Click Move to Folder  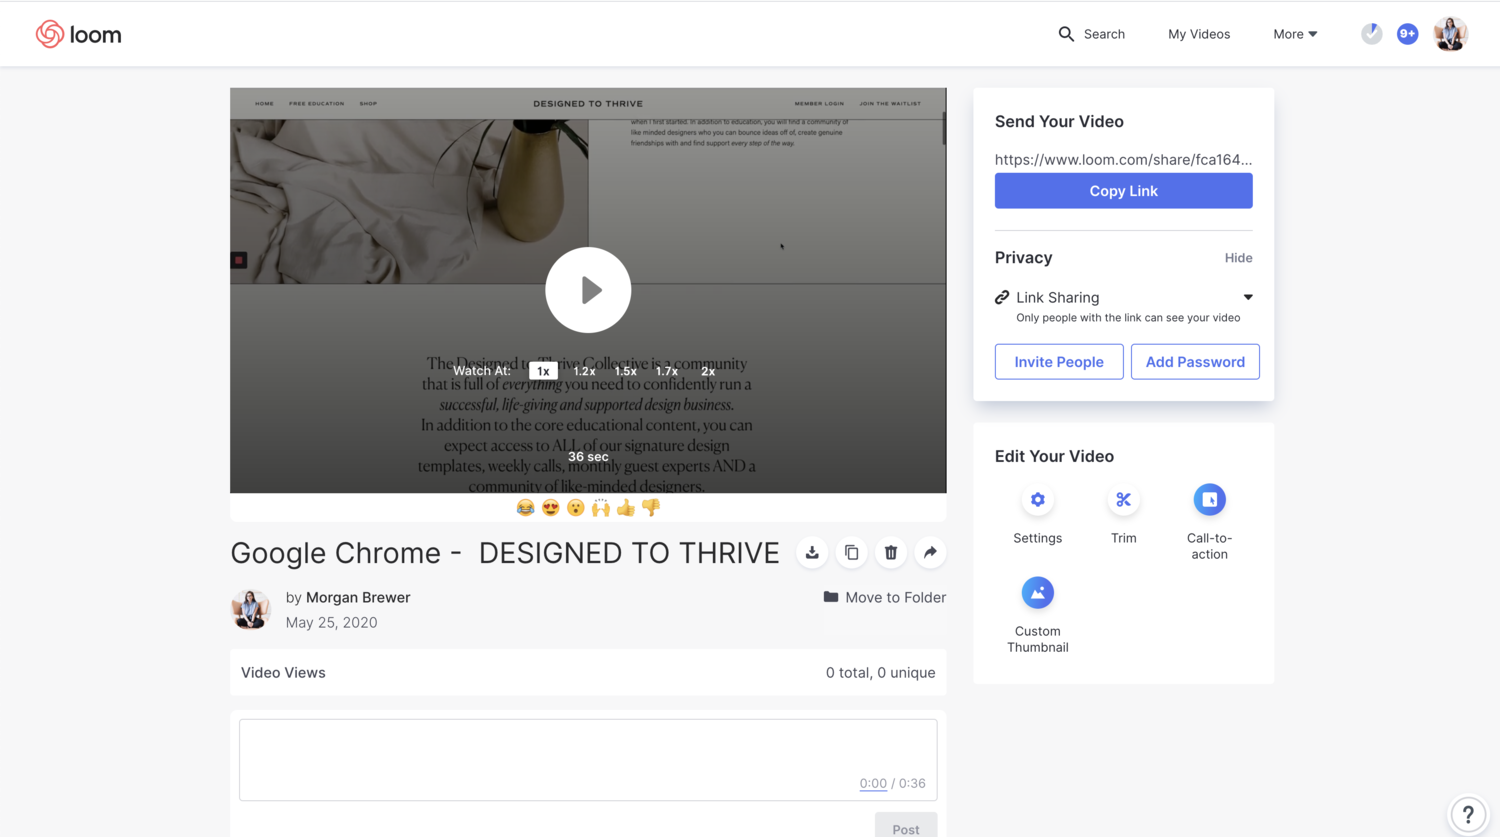tap(884, 597)
